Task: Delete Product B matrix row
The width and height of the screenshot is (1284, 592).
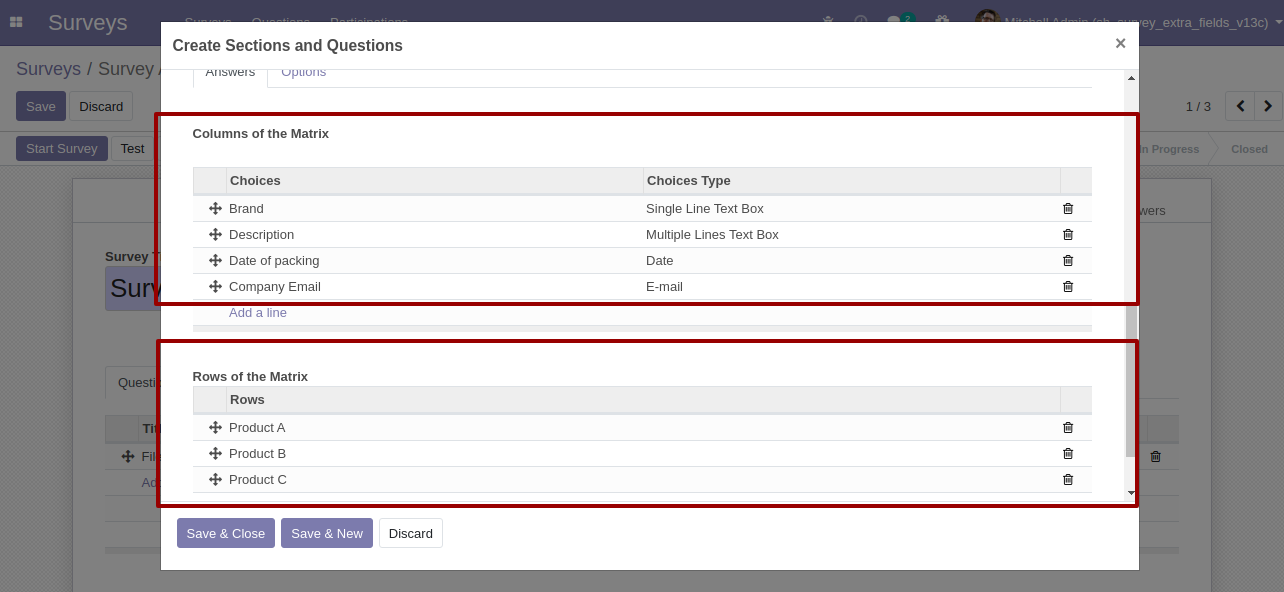Action: point(1067,454)
